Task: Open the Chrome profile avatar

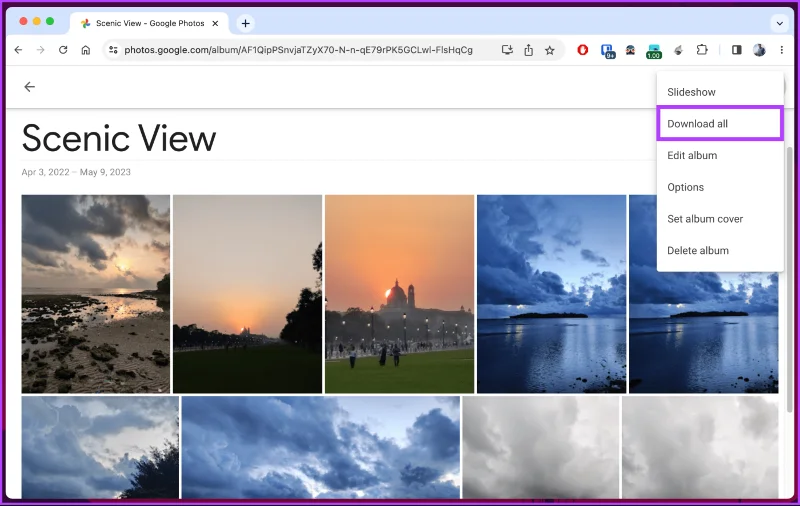Action: (759, 50)
